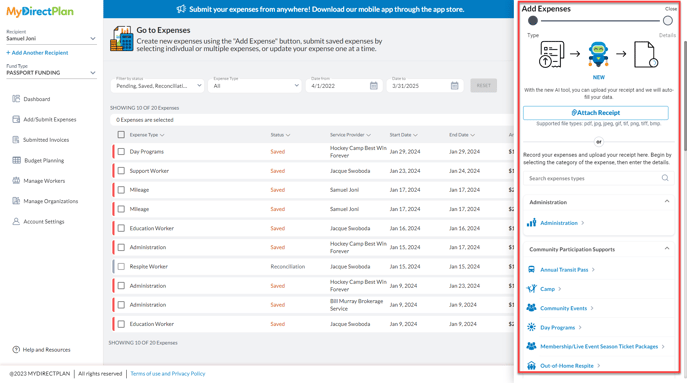Sort by the Expense Type column header
Image resolution: width=687 pixels, height=383 pixels.
click(147, 135)
